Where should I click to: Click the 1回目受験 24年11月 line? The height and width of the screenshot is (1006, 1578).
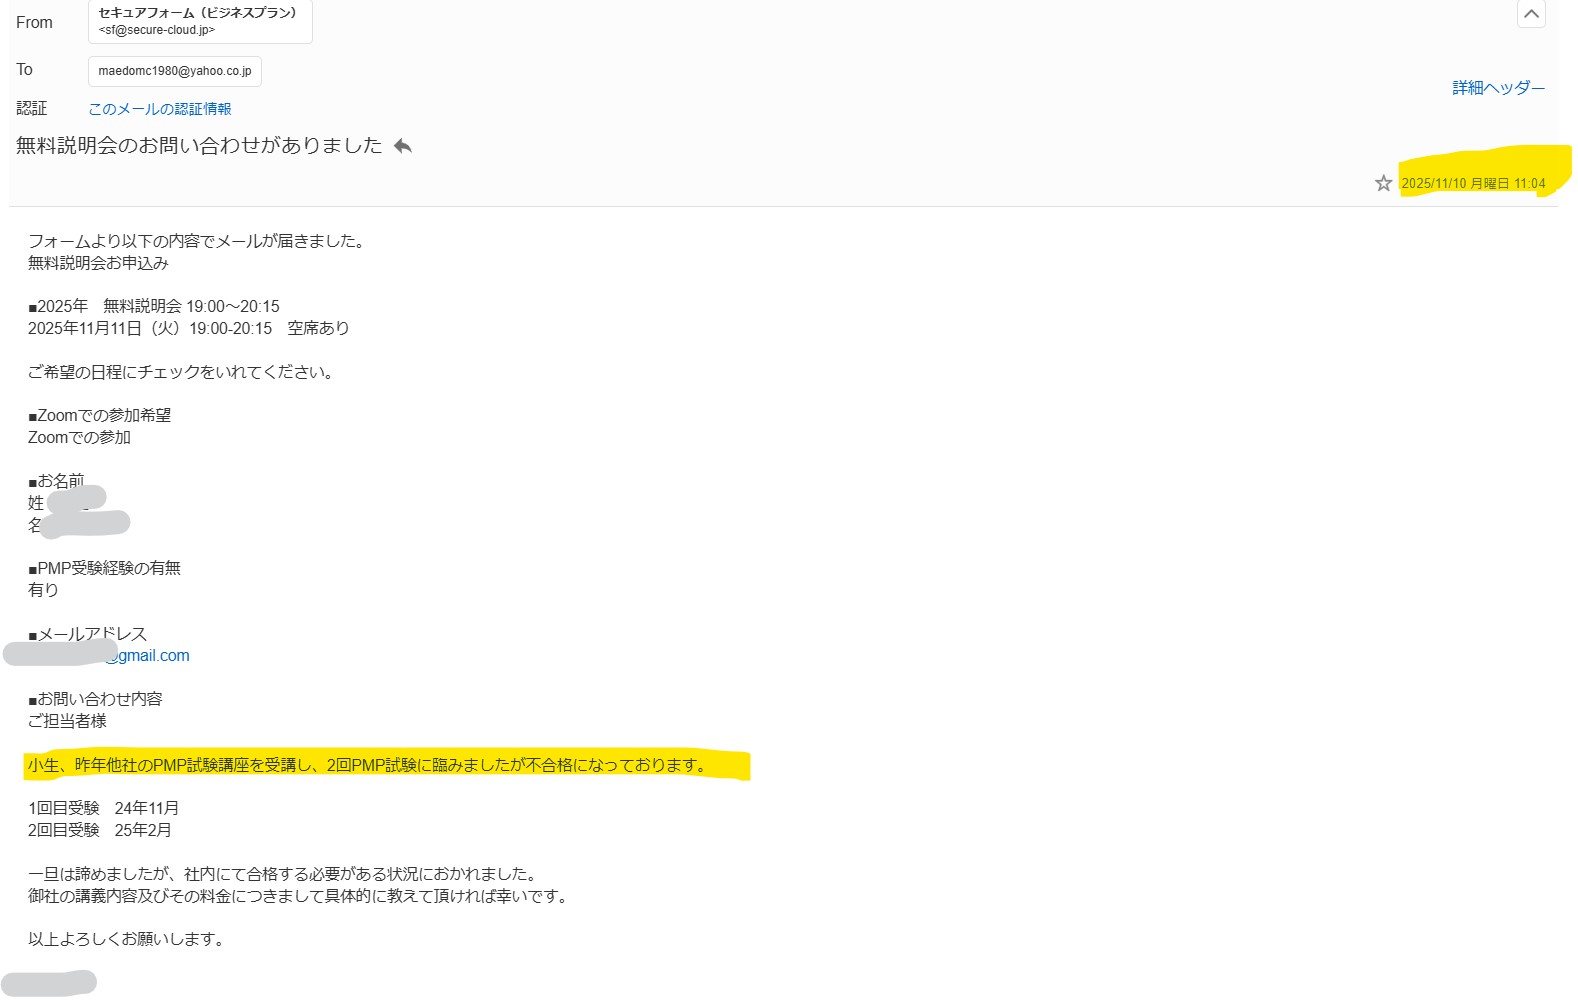point(103,808)
